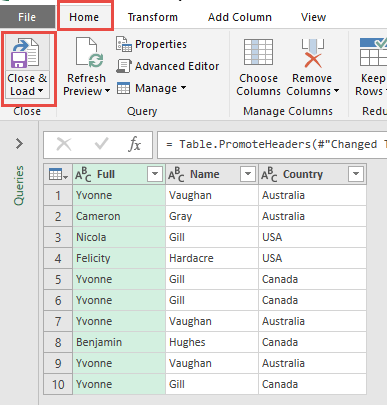
Task: Select row number 1
Action: tap(58, 195)
